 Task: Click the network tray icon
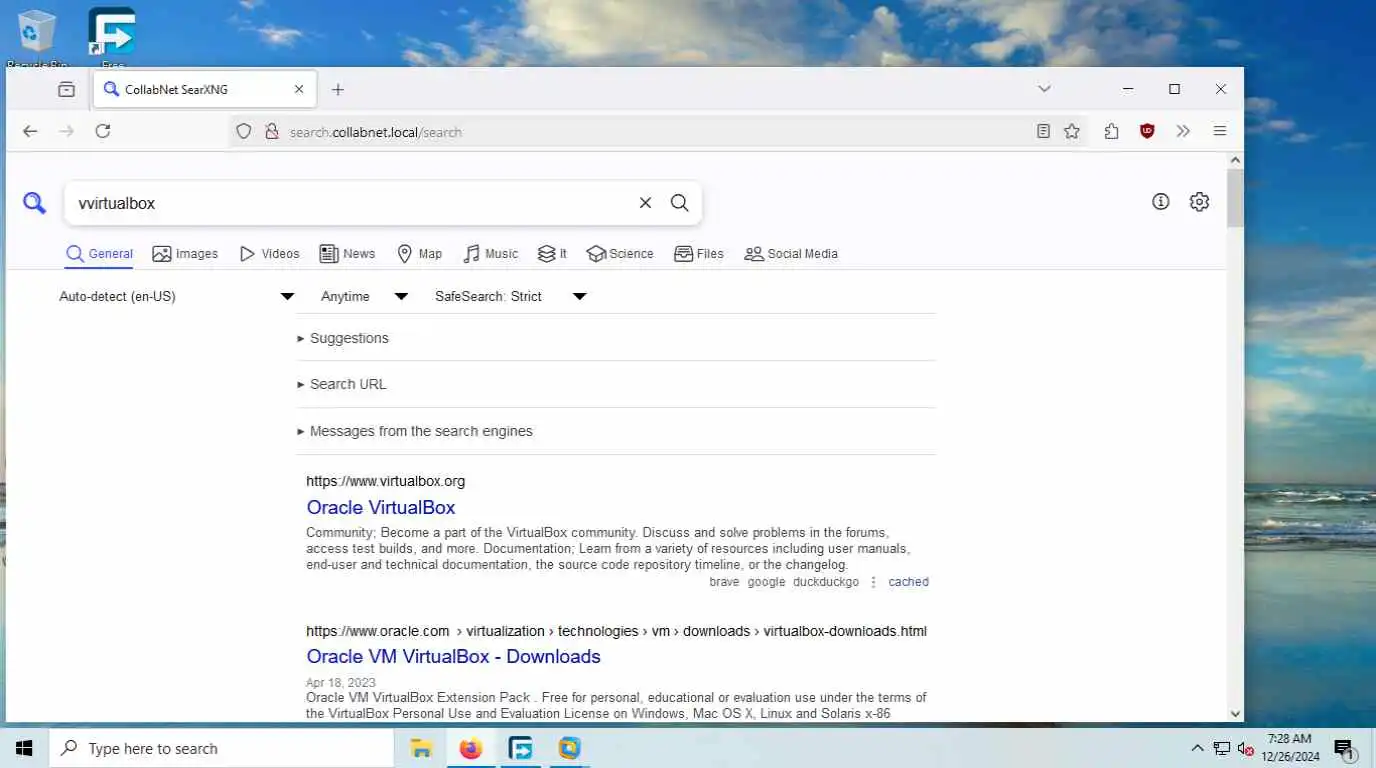pos(1221,748)
